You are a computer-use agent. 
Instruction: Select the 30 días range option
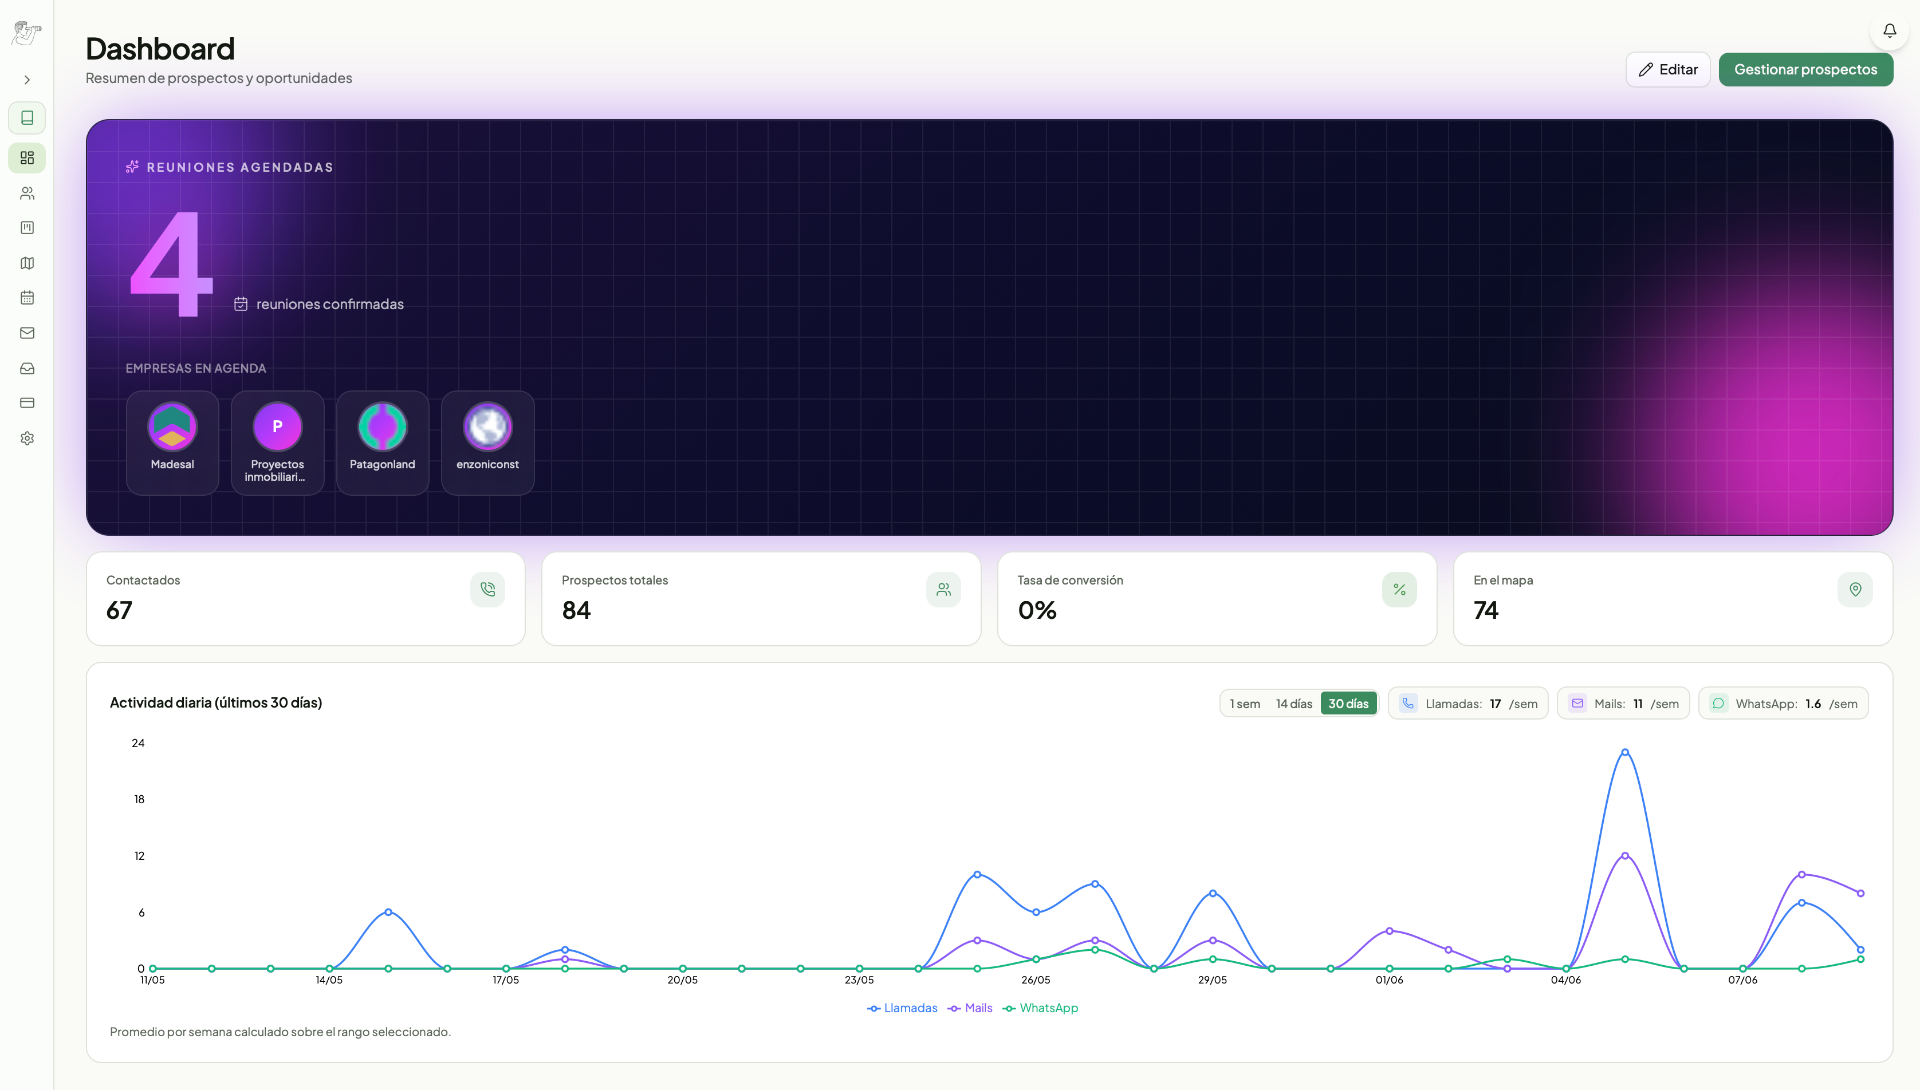coord(1348,704)
